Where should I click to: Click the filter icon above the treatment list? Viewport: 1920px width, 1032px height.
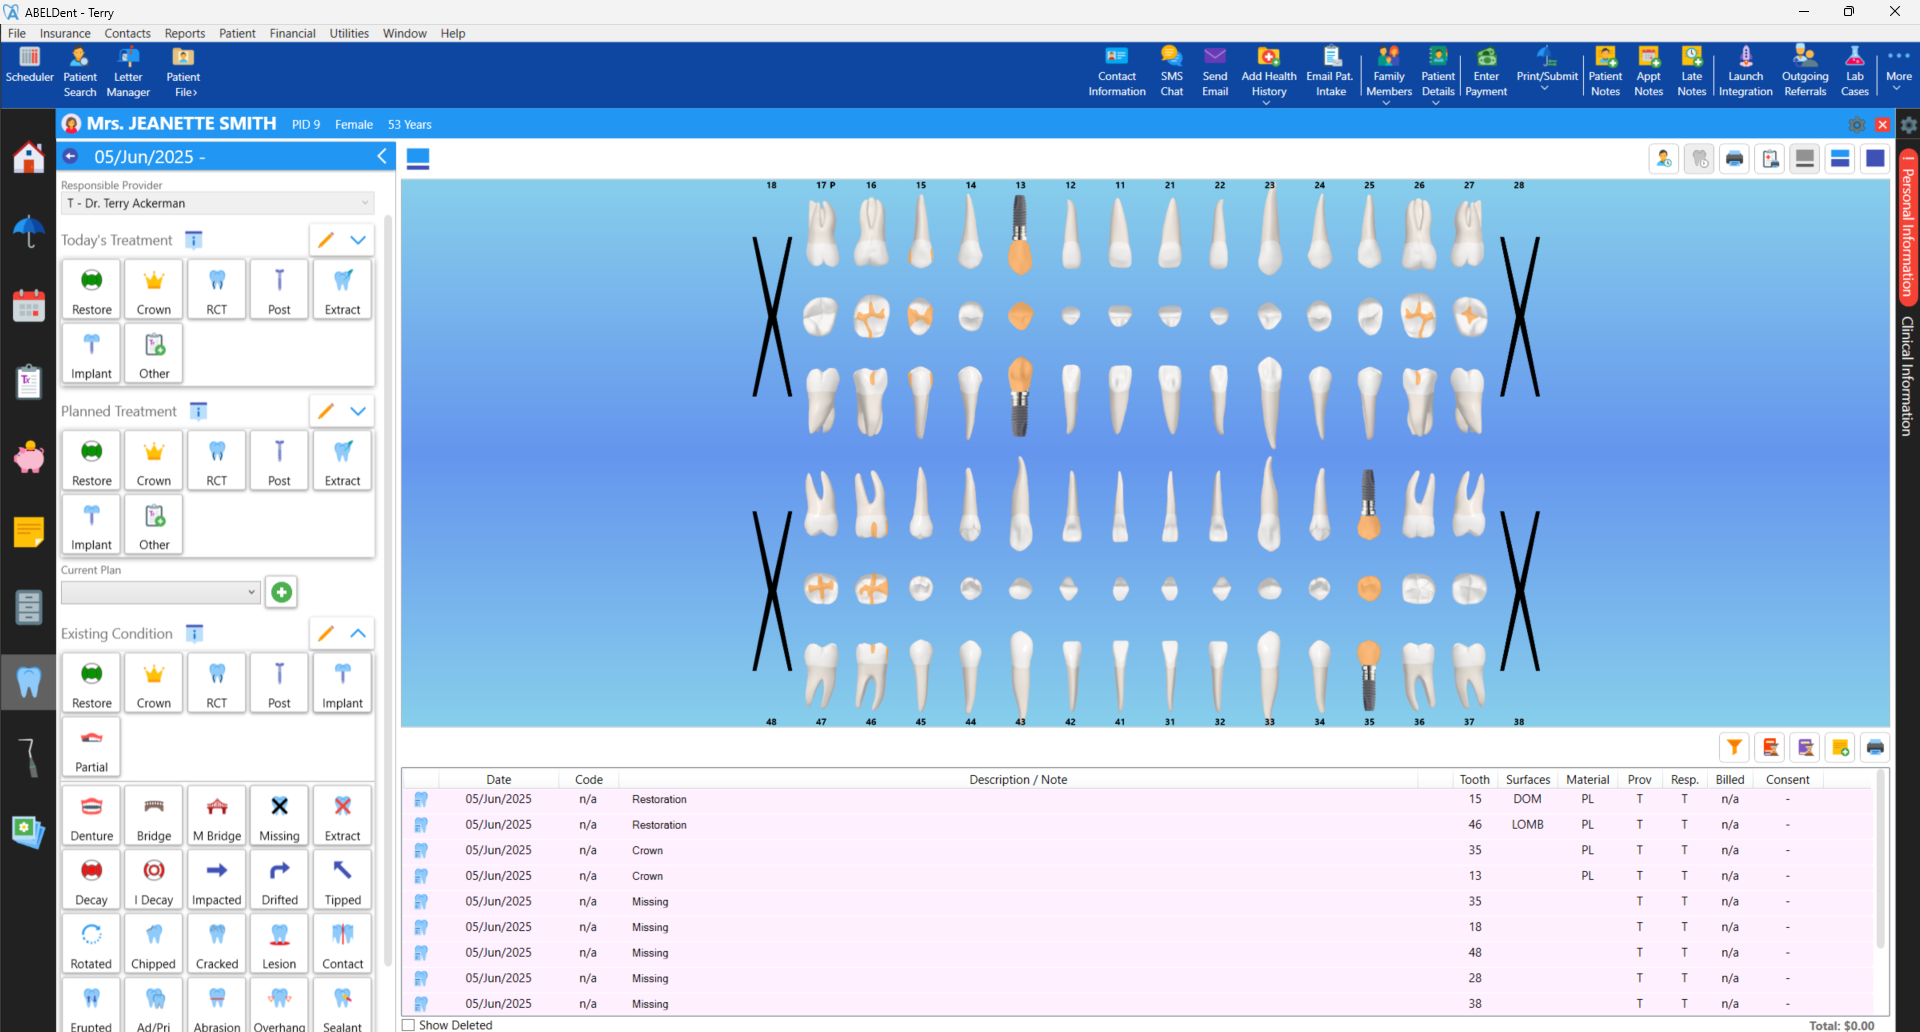1734,747
